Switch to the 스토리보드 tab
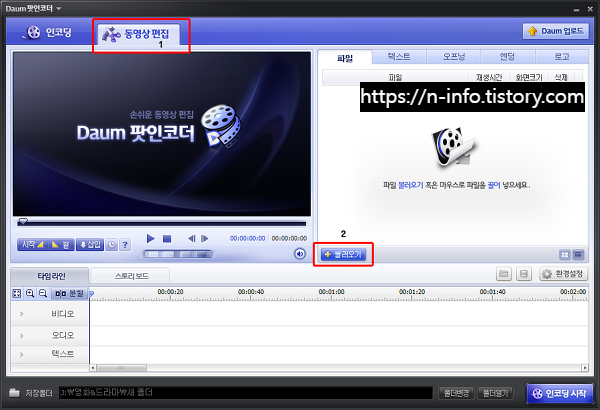This screenshot has width=600, height=410. point(131,276)
